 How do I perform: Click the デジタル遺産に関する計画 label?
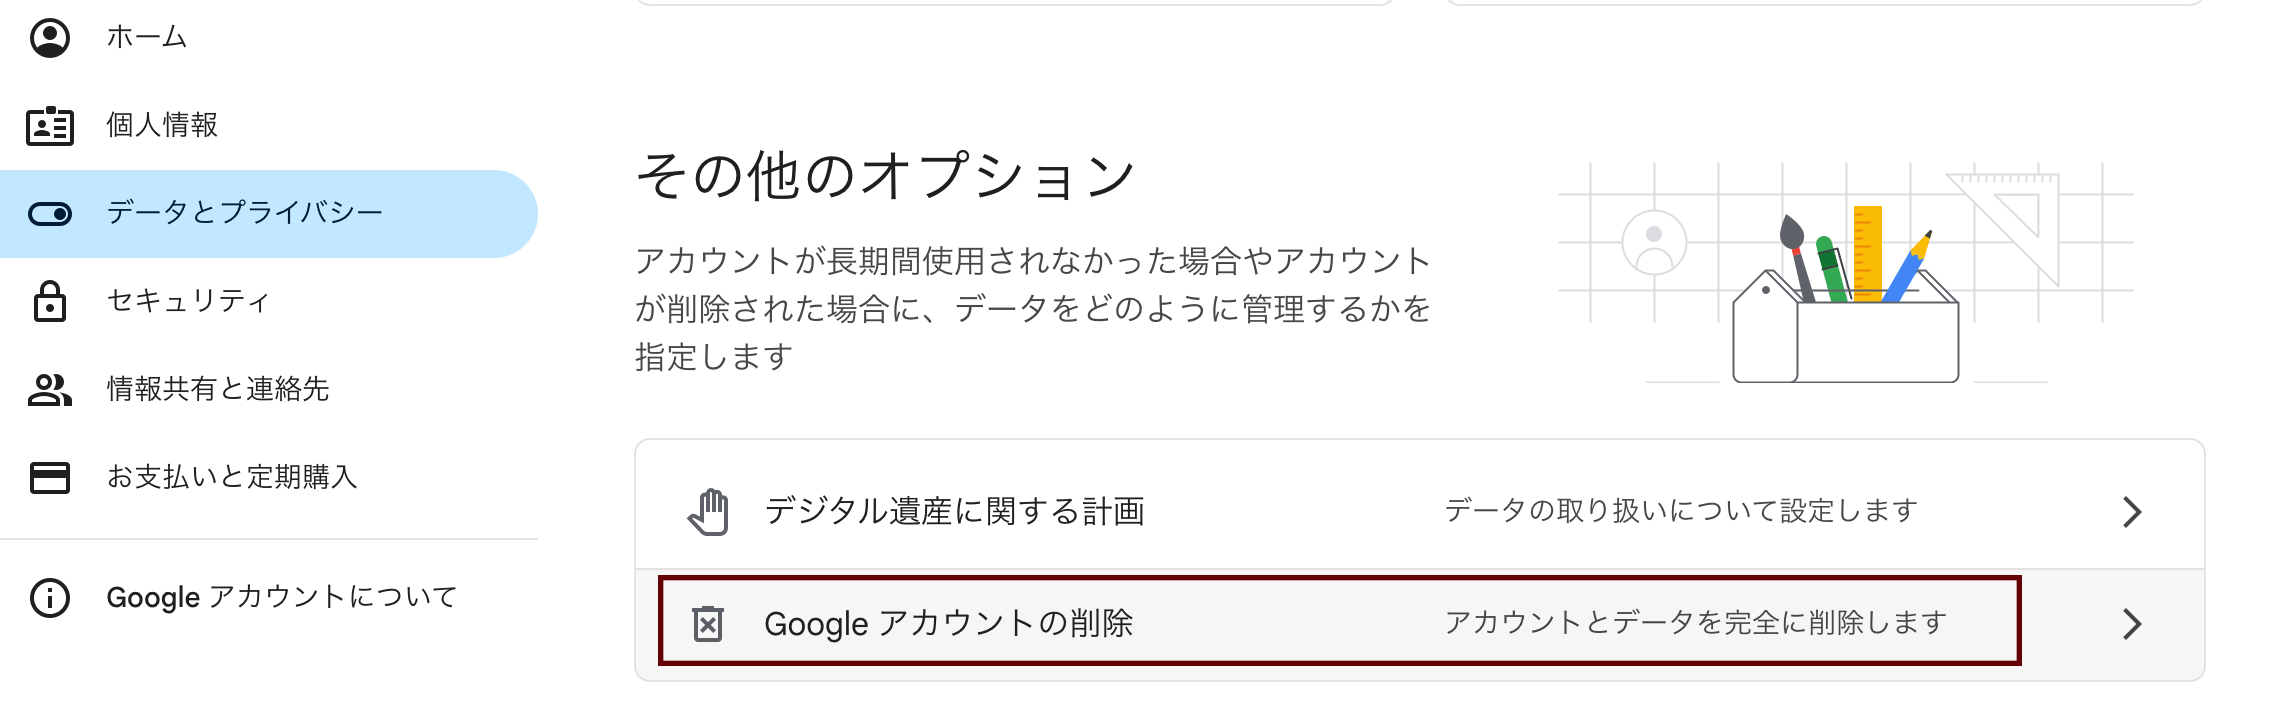[954, 512]
